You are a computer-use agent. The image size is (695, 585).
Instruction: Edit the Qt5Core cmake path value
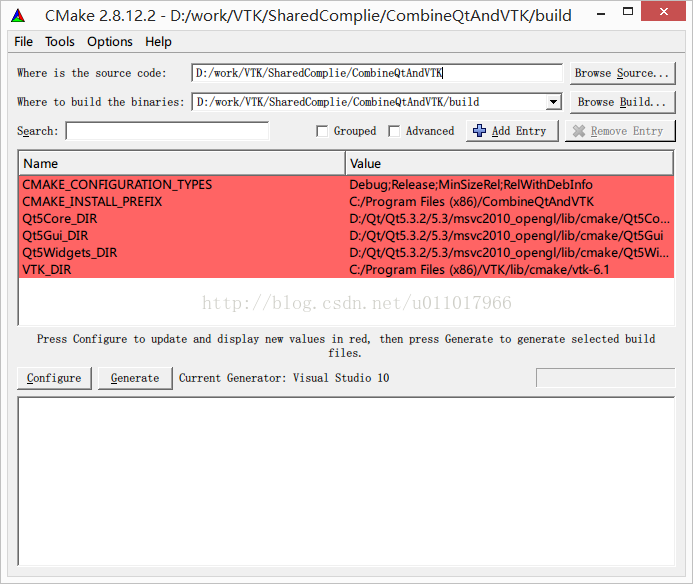pyautogui.click(x=509, y=218)
